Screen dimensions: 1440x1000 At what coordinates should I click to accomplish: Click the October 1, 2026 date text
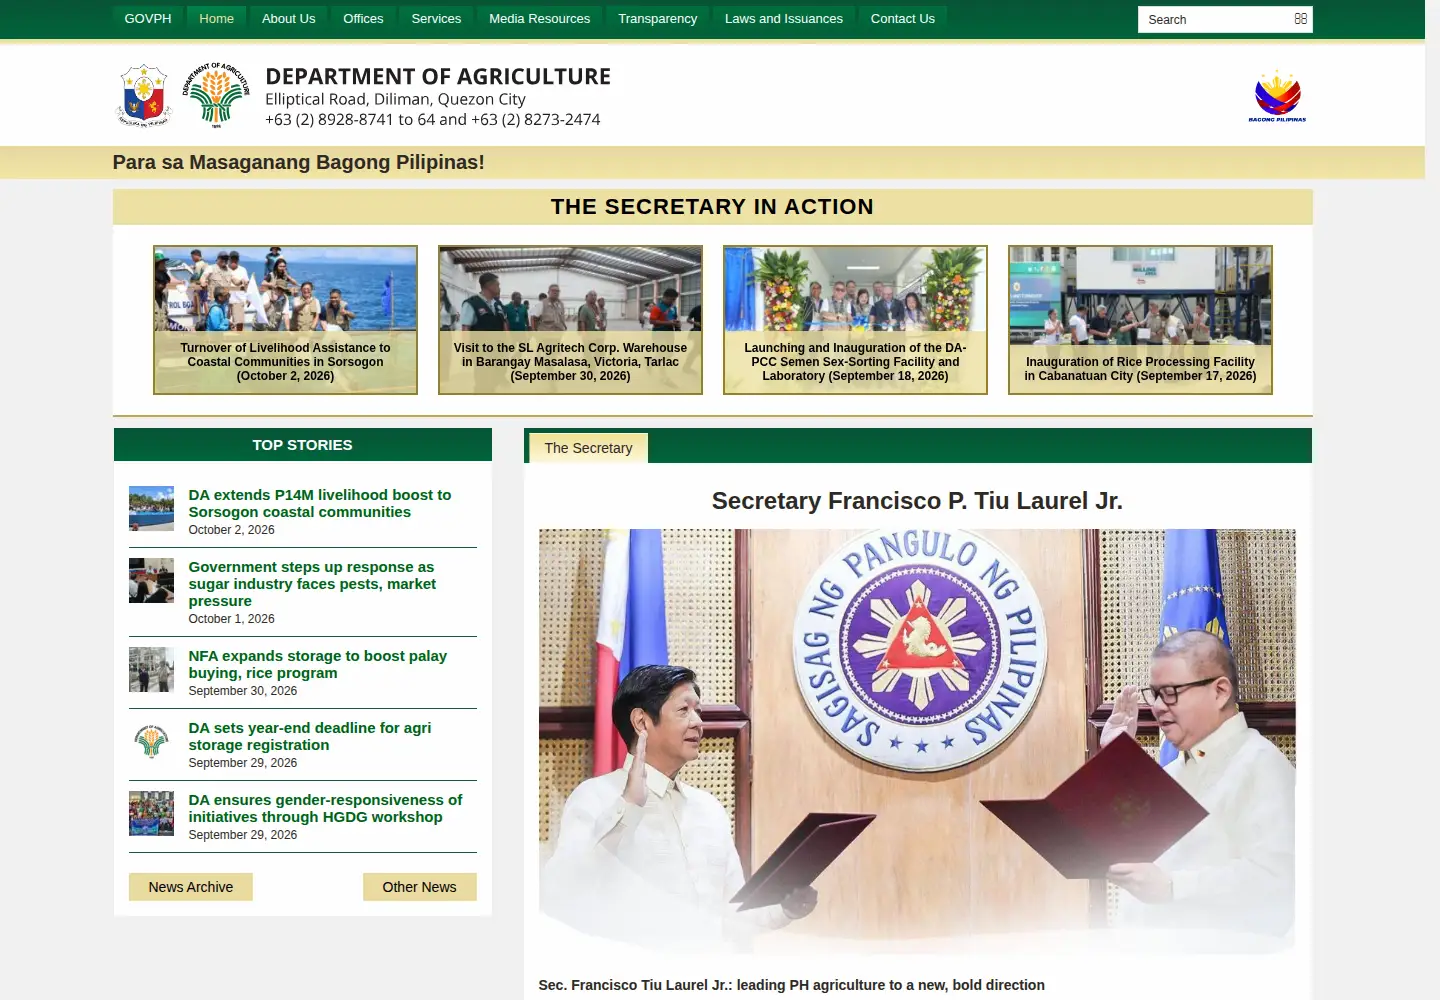pos(231,619)
